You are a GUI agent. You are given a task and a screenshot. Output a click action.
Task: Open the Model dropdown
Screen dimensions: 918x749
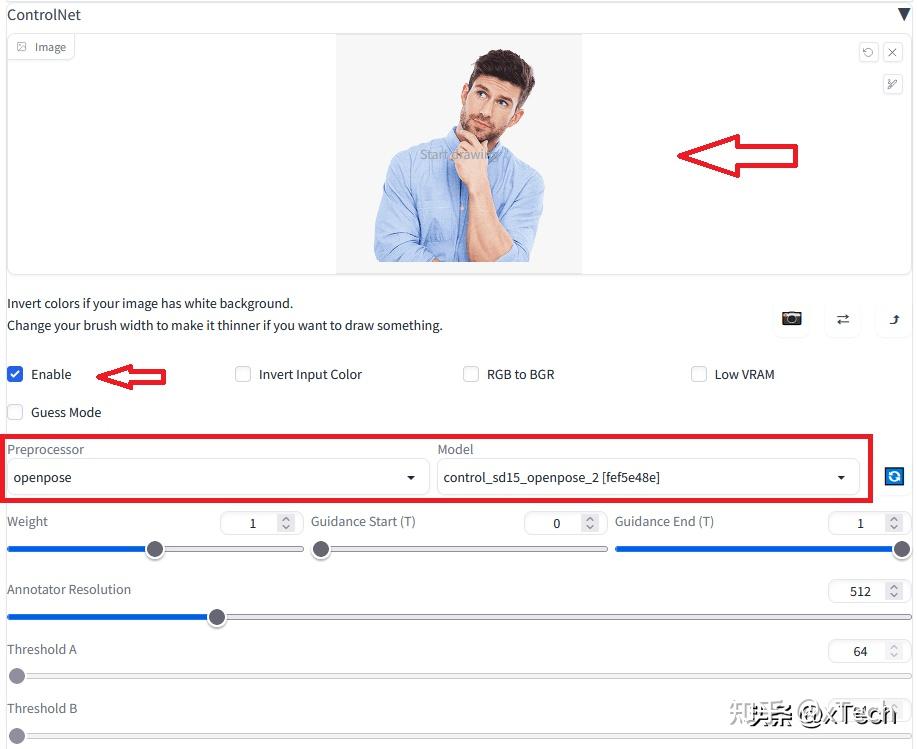click(840, 477)
